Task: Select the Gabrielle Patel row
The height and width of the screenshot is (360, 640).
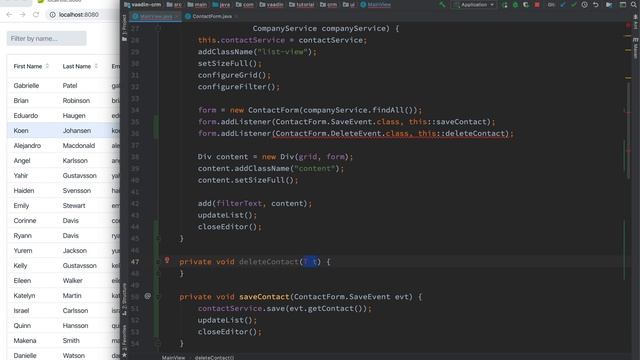Action: (63, 85)
